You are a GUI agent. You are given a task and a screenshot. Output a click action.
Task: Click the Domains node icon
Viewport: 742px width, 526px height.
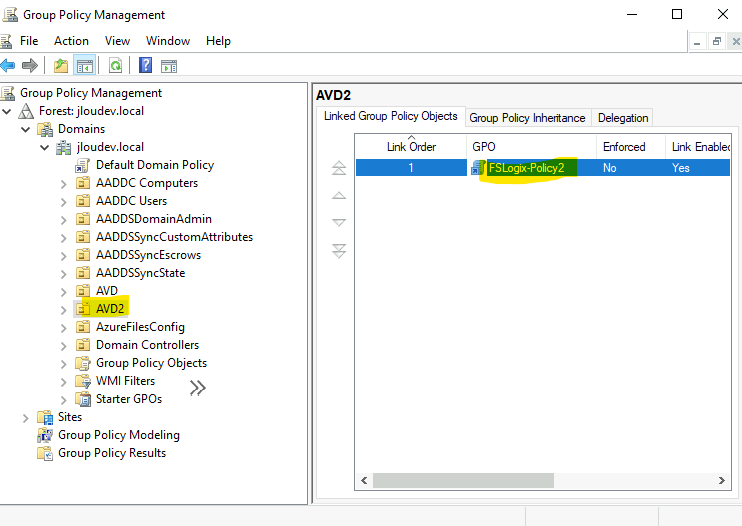(45, 129)
